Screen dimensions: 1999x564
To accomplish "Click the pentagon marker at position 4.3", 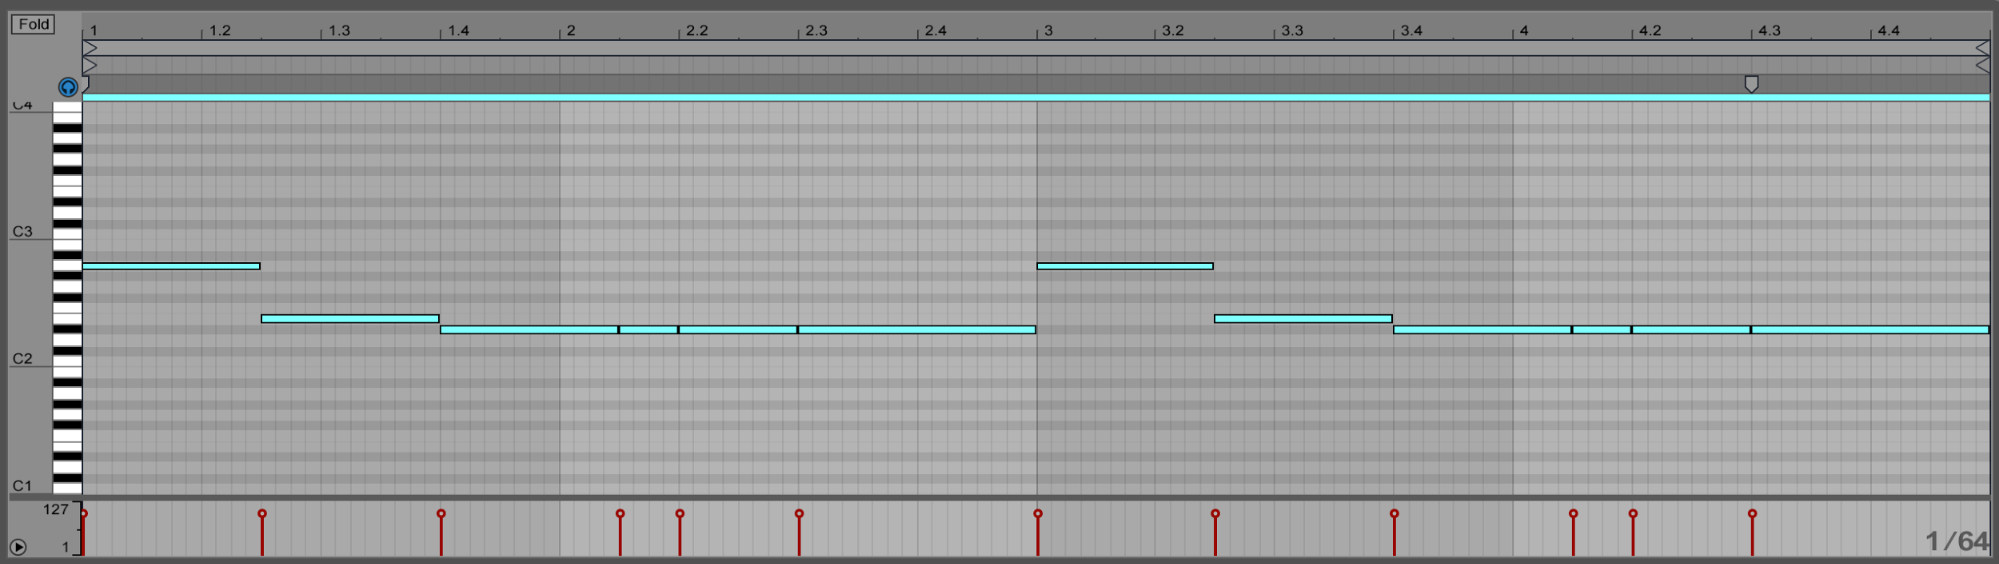I will [1751, 84].
